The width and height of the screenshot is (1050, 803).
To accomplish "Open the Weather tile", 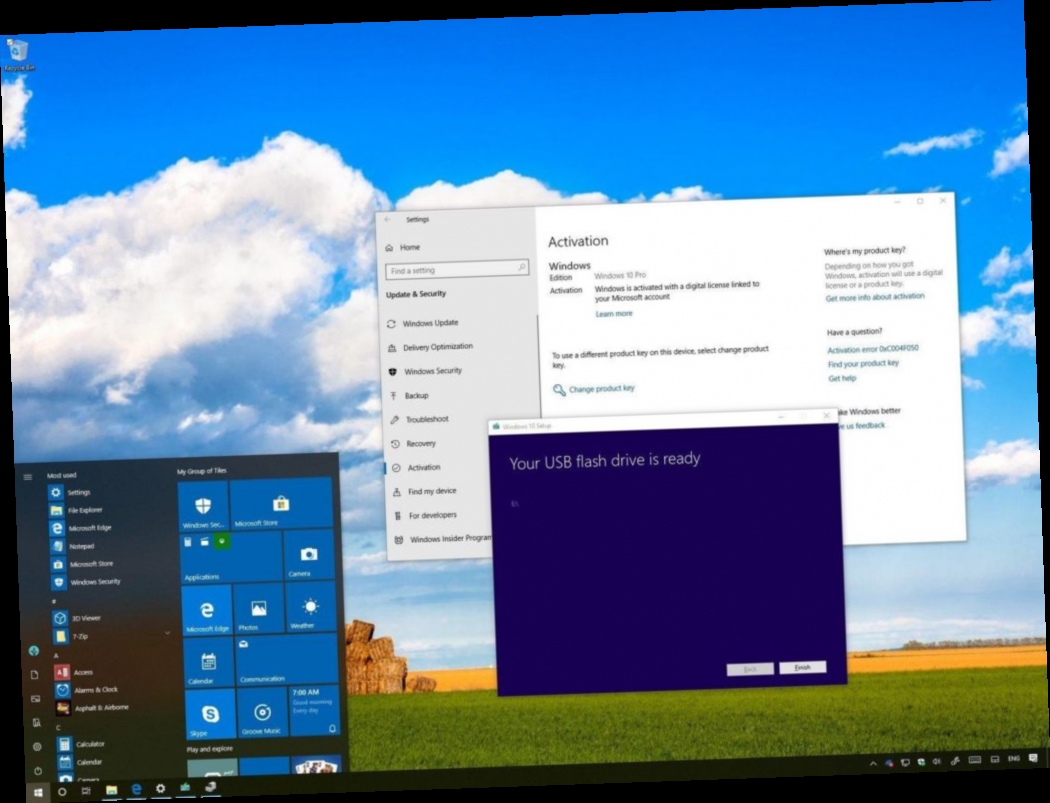I will tap(310, 606).
